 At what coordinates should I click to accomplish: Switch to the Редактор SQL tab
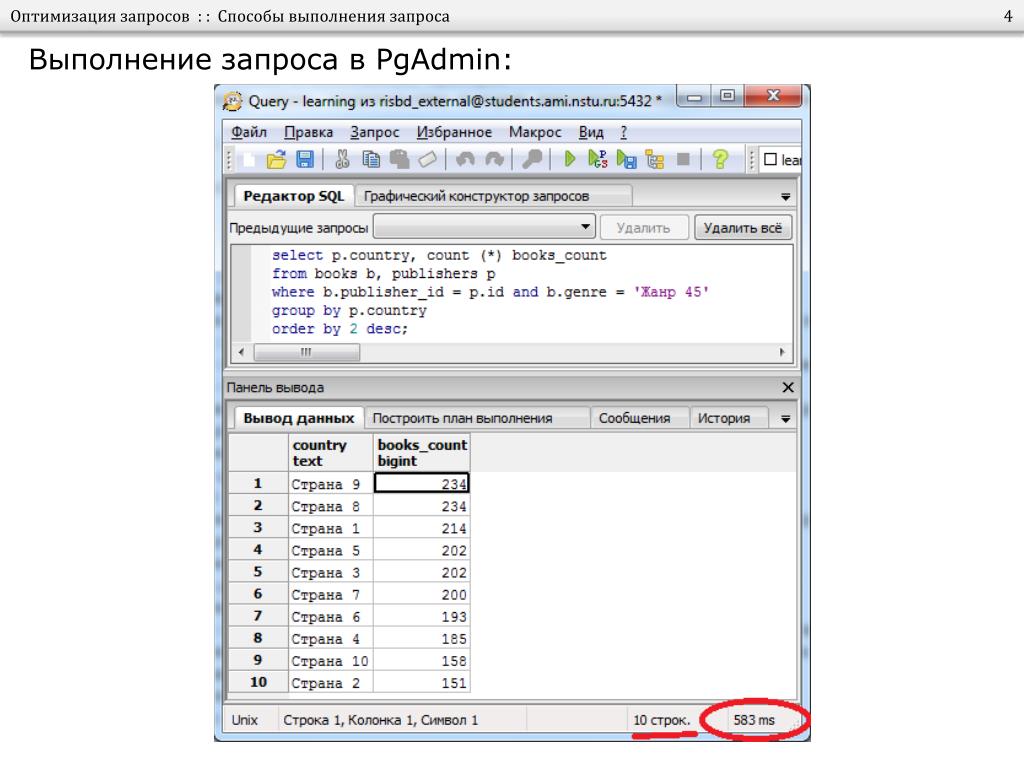click(x=293, y=196)
